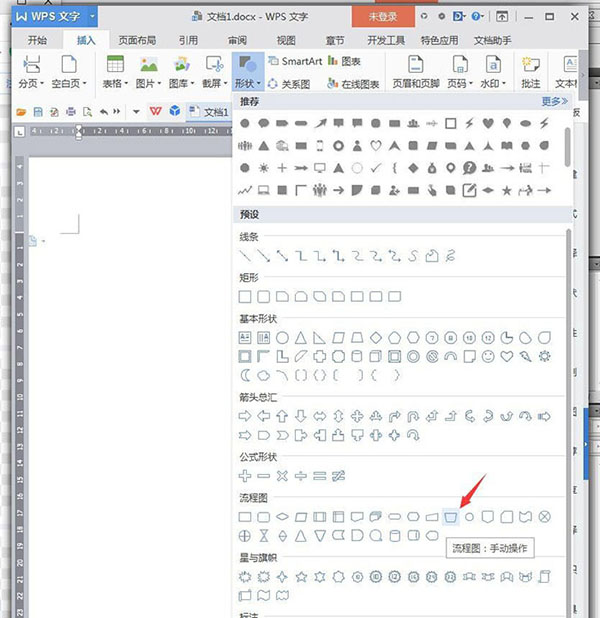Select the plus sign formula shape
The image size is (600, 618).
[245, 476]
